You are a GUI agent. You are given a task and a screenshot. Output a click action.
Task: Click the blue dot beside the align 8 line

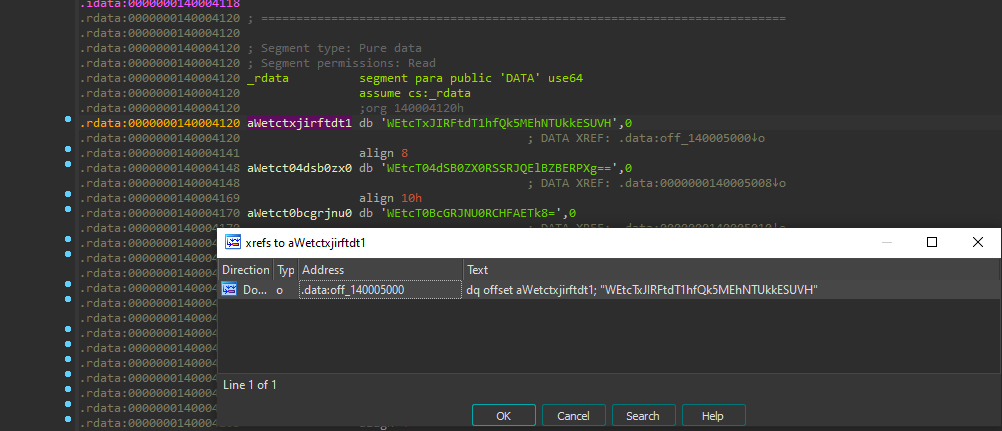click(x=68, y=154)
